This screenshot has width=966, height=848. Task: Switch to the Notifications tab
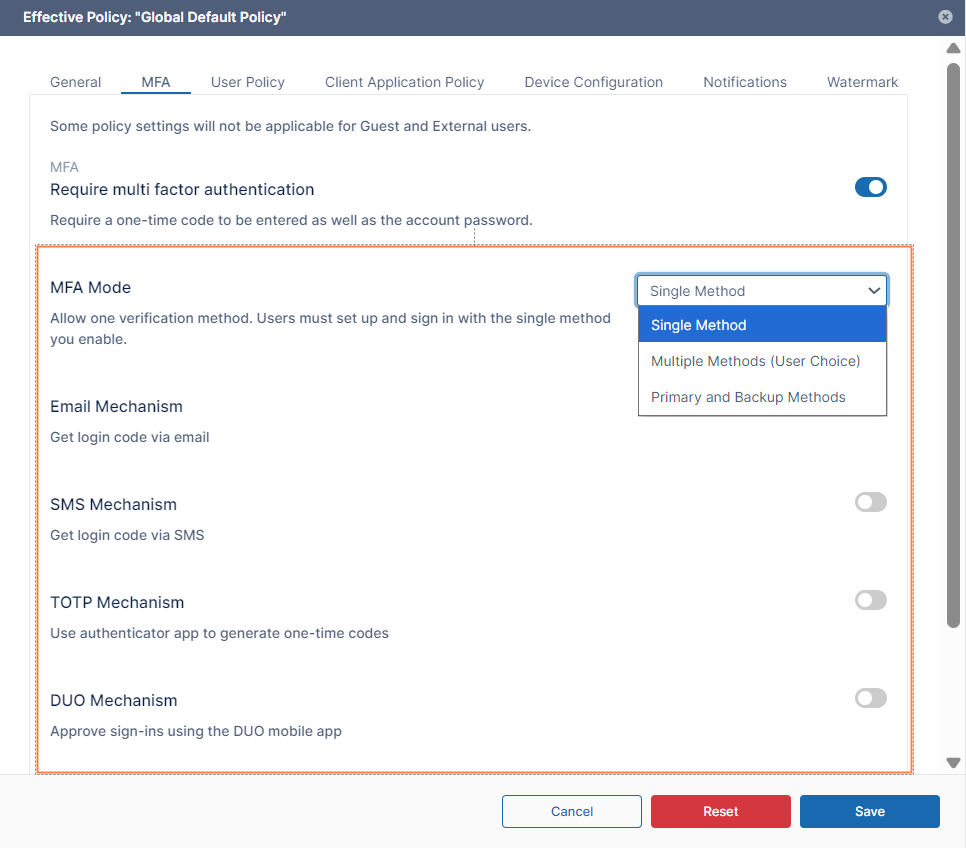[744, 82]
